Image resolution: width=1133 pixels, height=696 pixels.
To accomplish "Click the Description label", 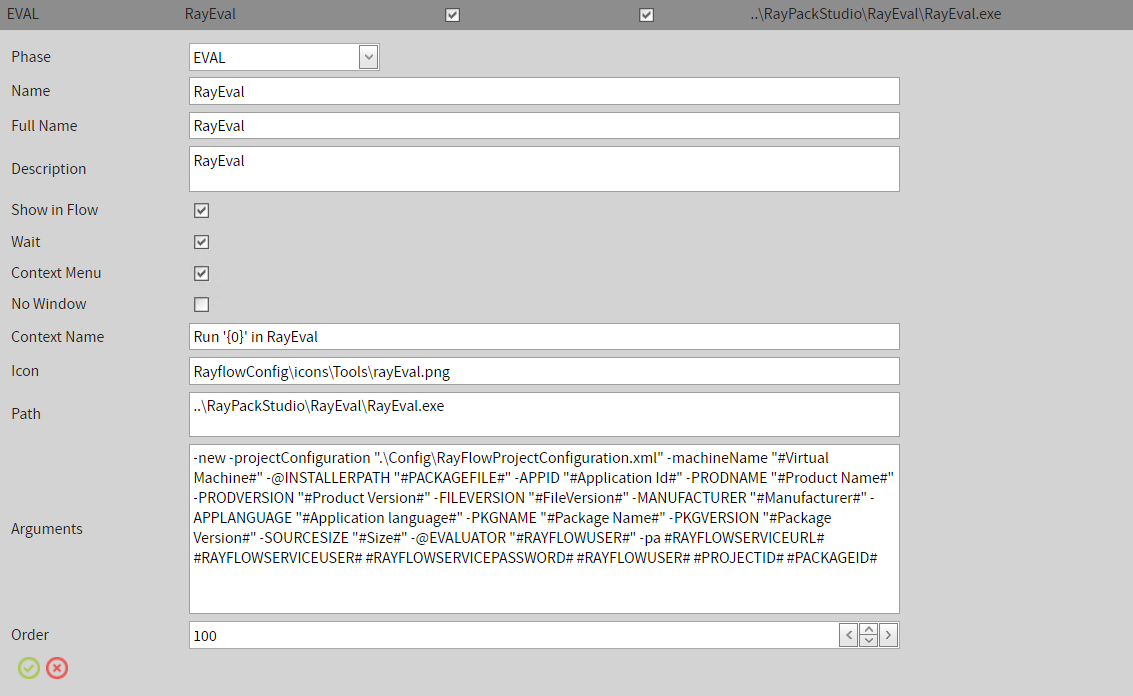I will (48, 169).
